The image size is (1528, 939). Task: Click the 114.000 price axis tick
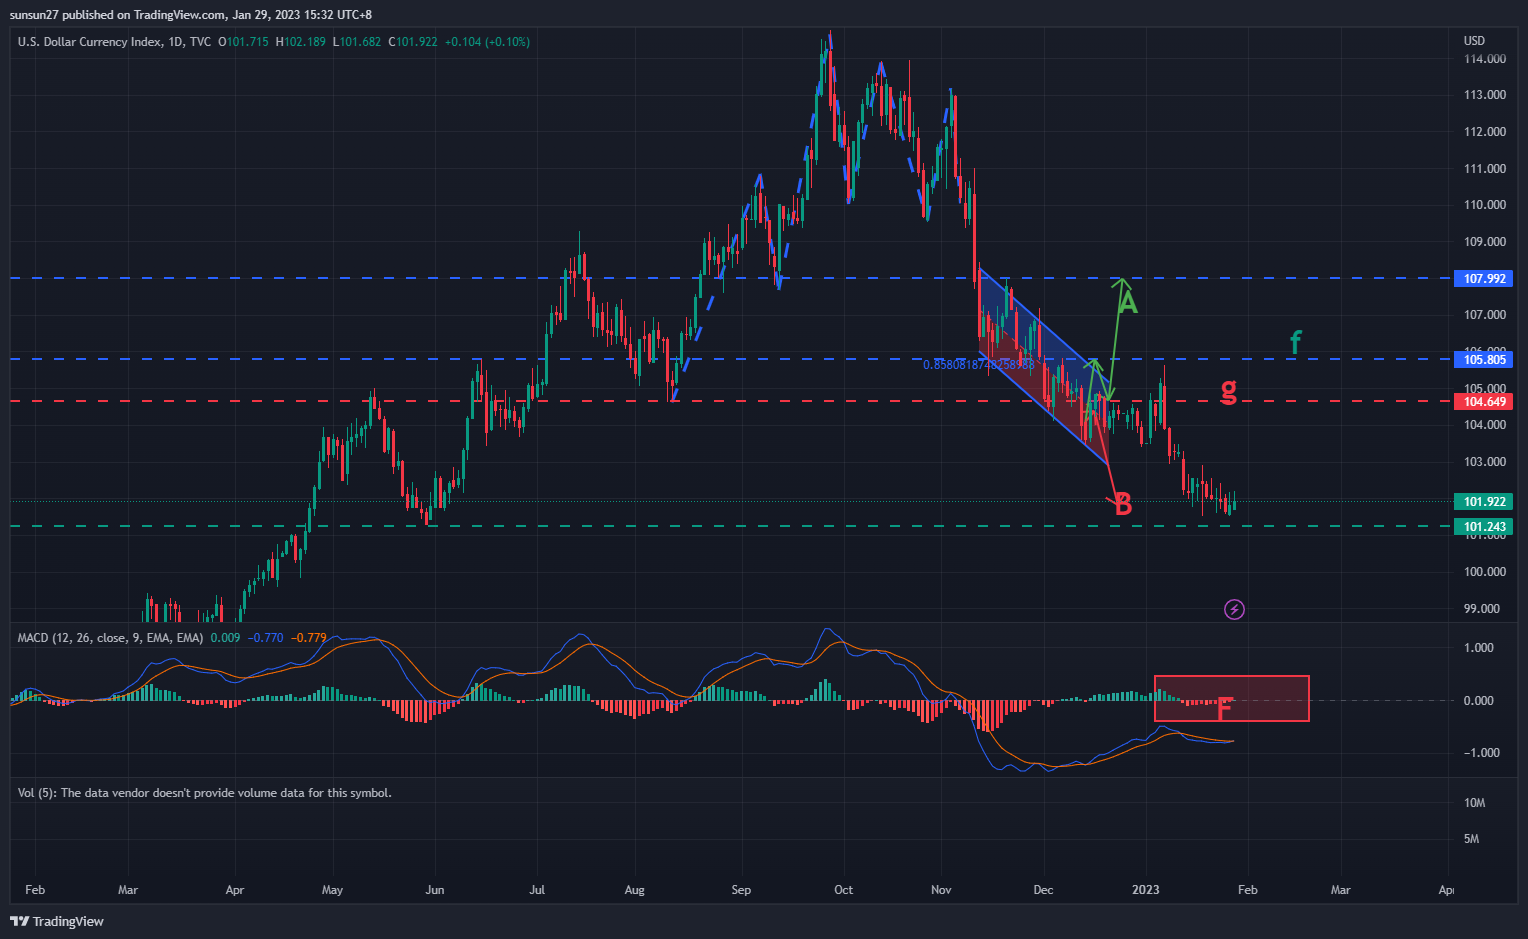point(1485,59)
